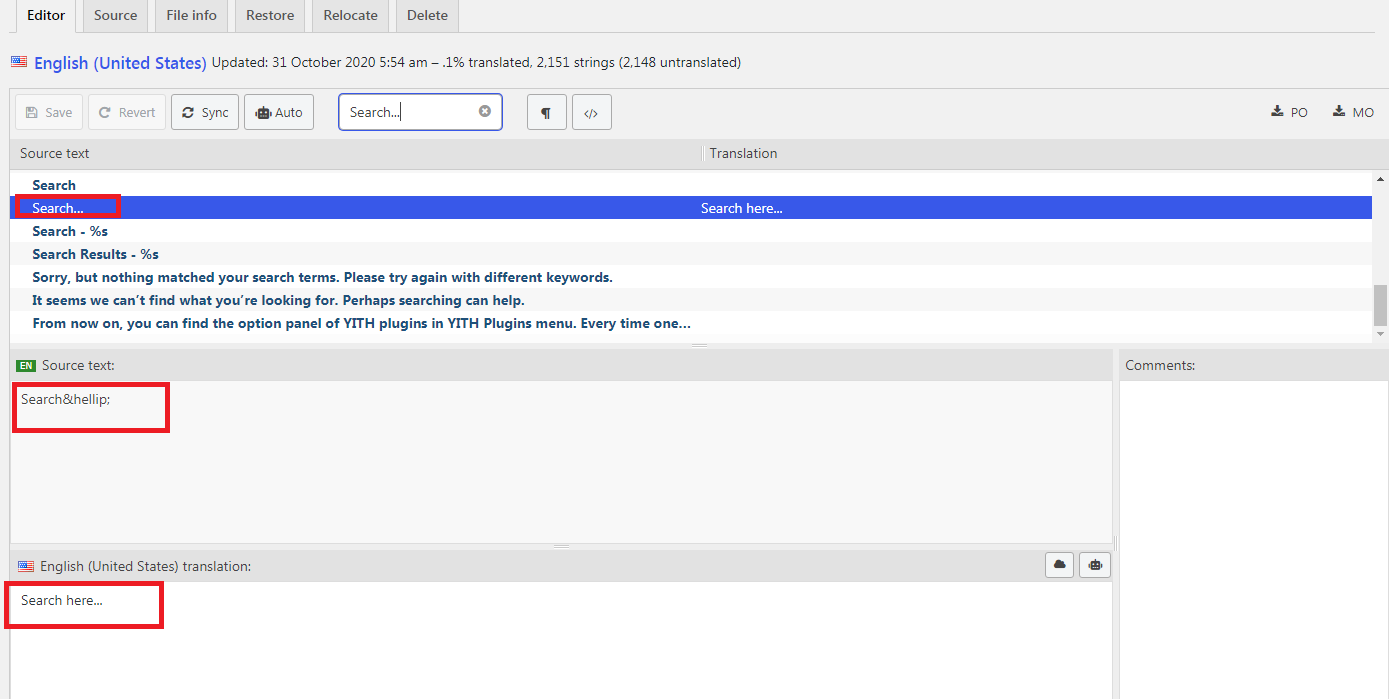Click the cloud suggest translation icon

tap(1060, 565)
